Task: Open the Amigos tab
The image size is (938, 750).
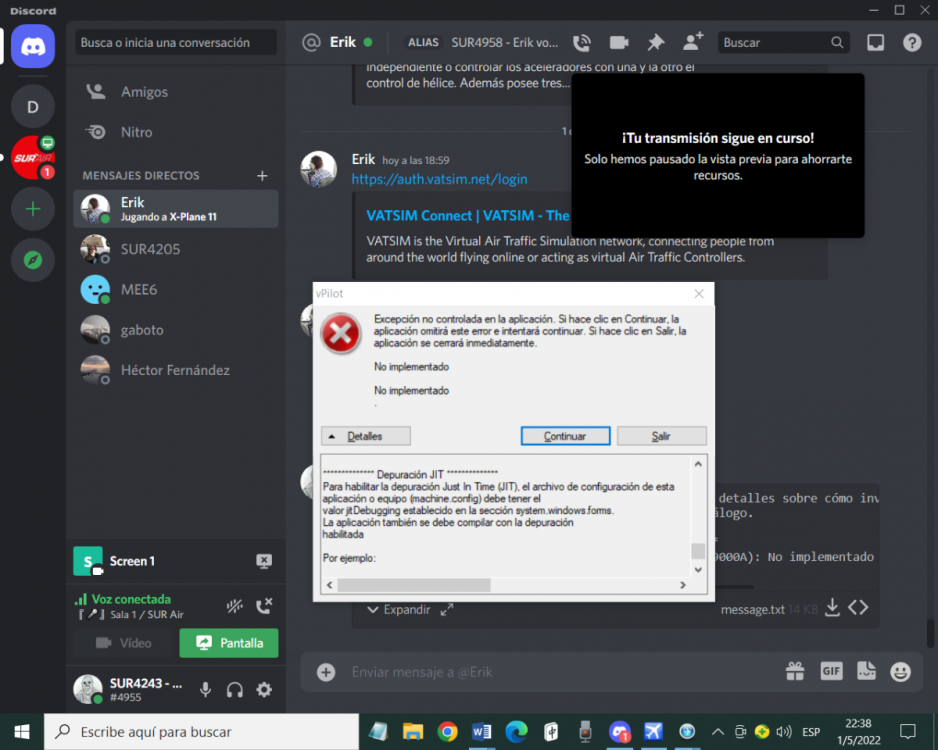Action: (x=144, y=92)
